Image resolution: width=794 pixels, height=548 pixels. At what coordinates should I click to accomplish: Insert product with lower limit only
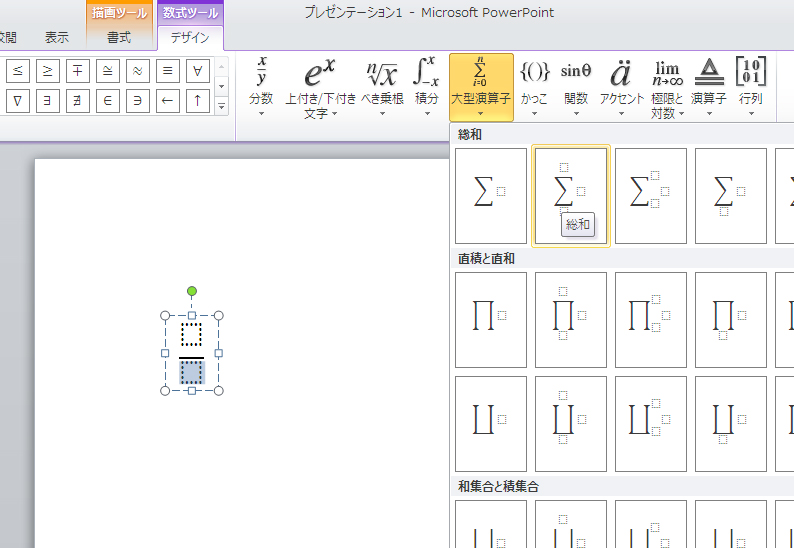pyautogui.click(x=731, y=320)
